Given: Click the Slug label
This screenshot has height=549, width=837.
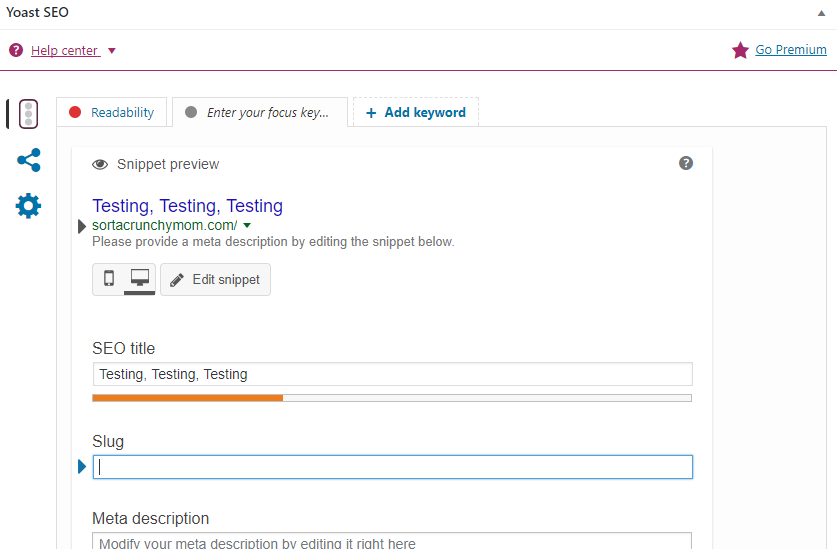Looking at the screenshot, I should coord(108,441).
